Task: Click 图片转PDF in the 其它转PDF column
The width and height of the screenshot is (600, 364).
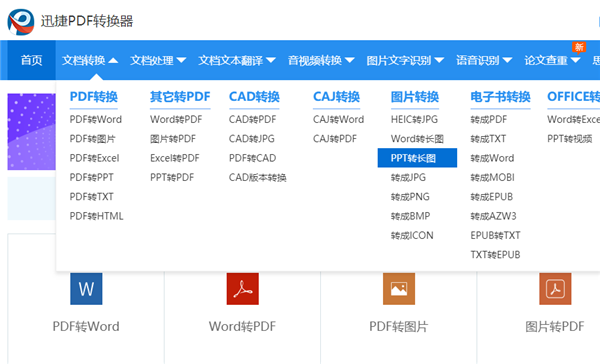Action: click(173, 139)
